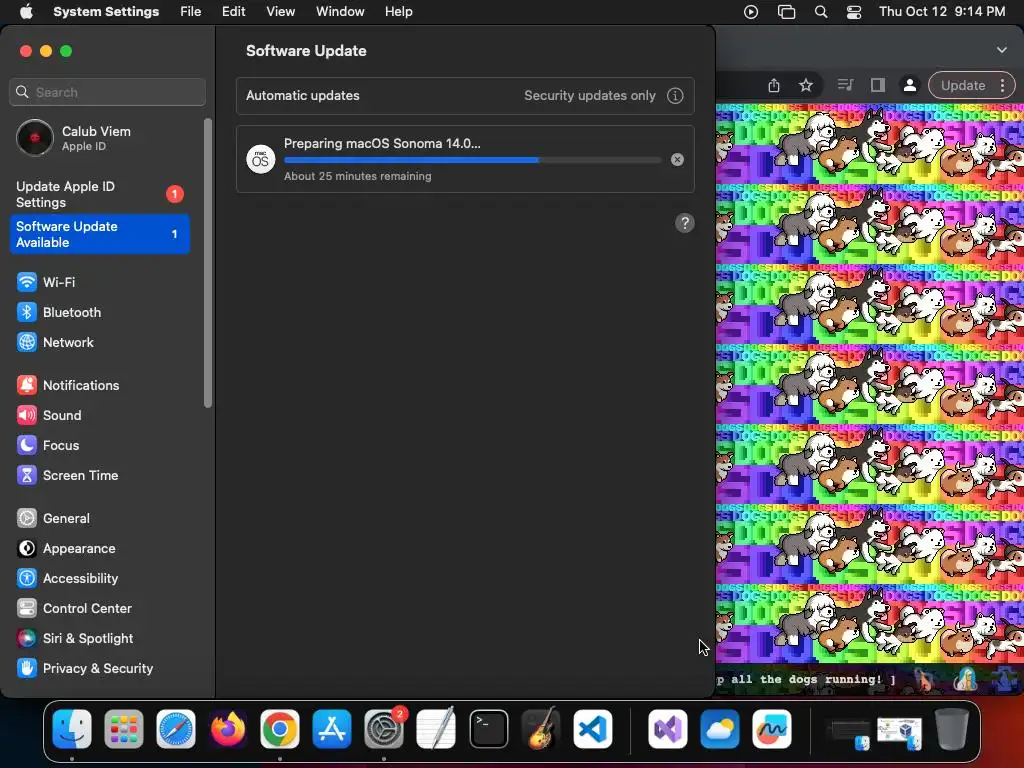
Task: Open Terminal from the Dock
Action: pos(488,729)
